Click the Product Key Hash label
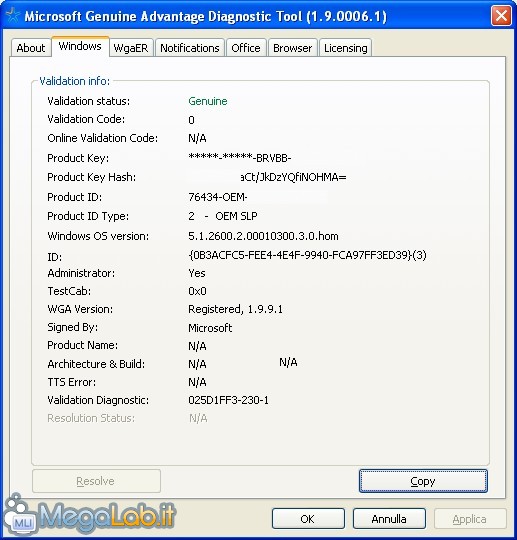This screenshot has width=517, height=540. click(92, 177)
